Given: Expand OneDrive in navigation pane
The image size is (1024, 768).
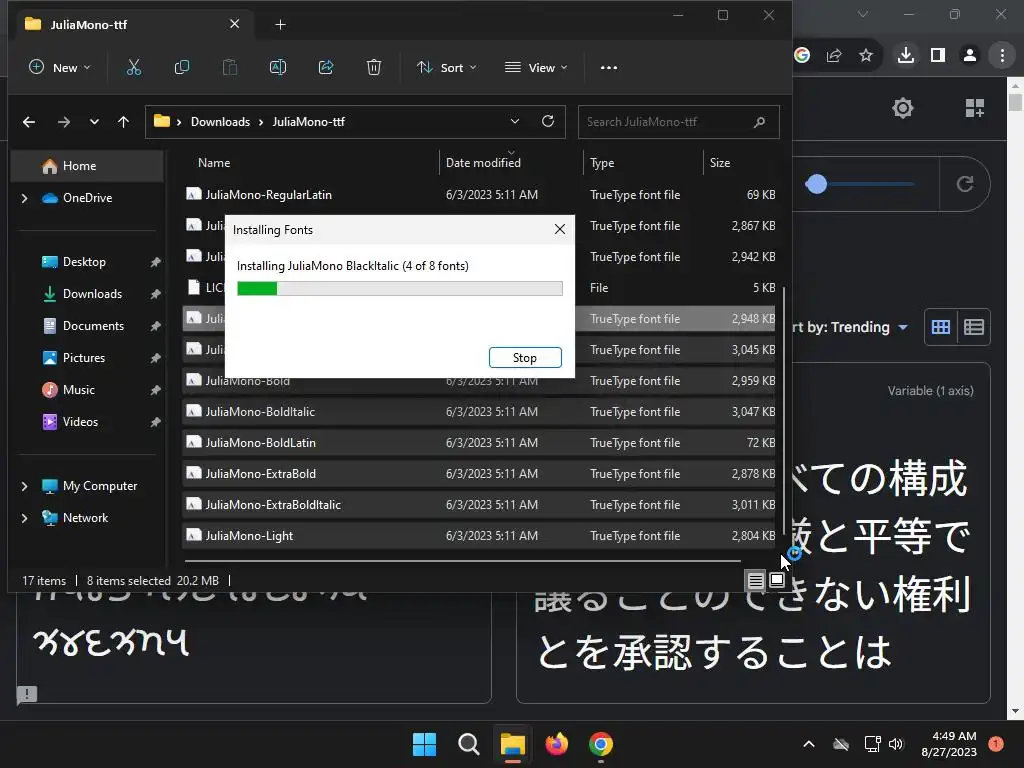Looking at the screenshot, I should (24, 198).
